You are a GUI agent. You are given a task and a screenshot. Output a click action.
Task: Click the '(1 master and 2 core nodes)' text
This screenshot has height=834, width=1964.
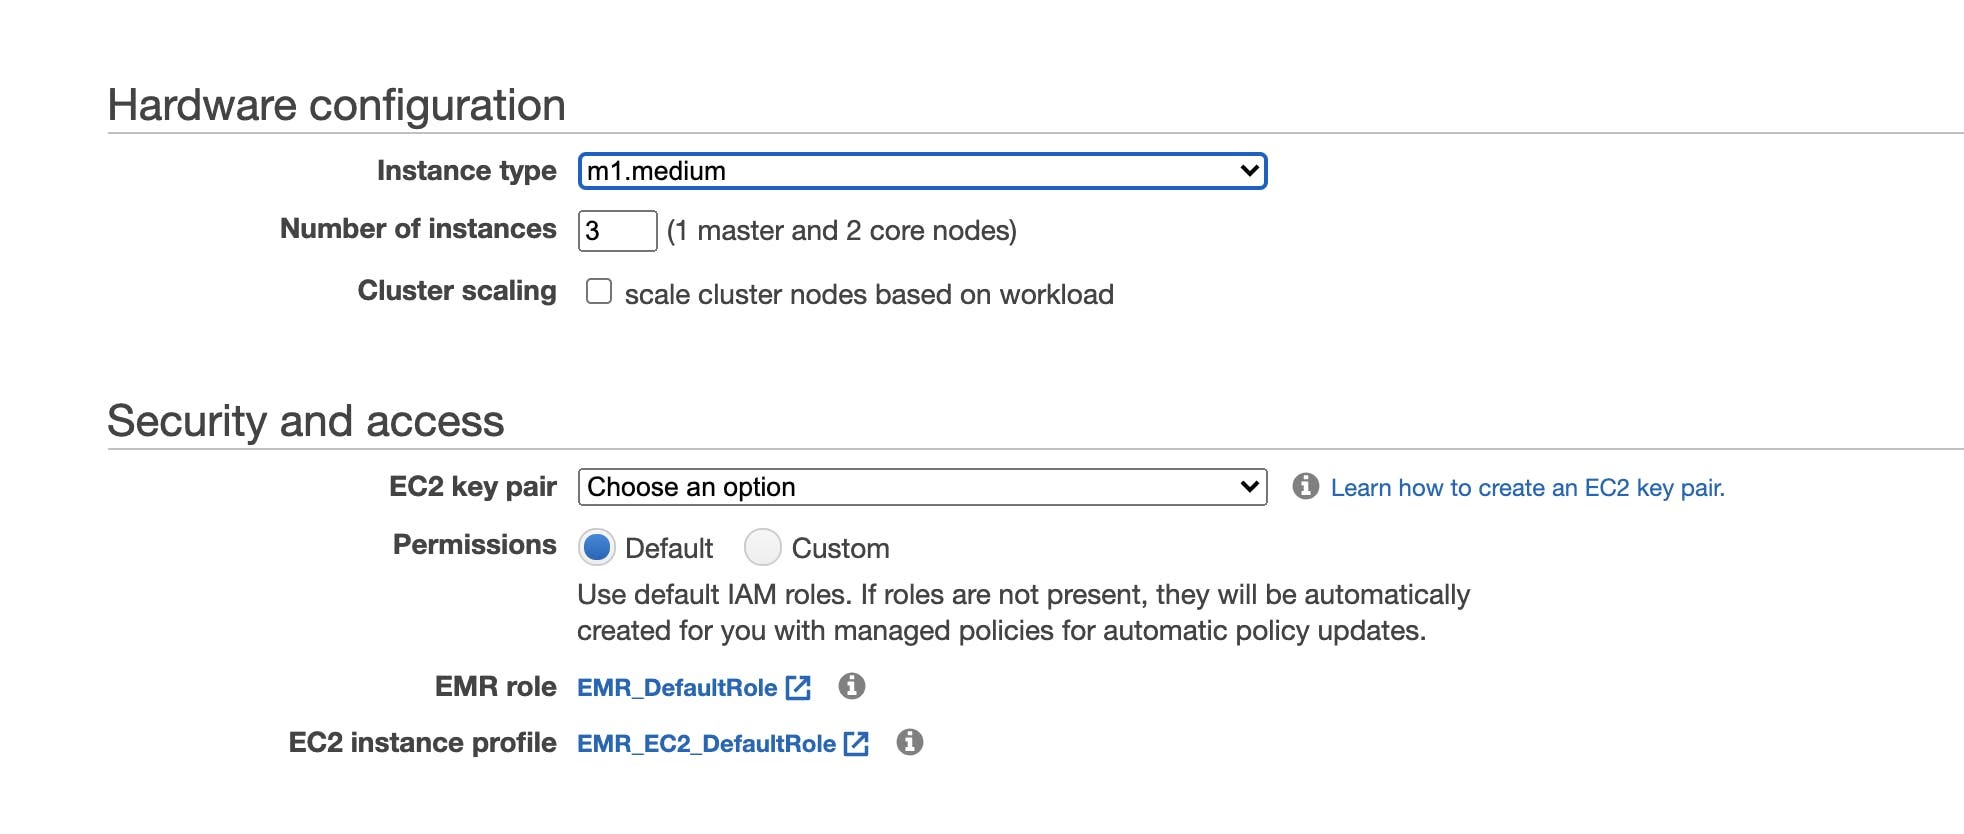click(841, 231)
